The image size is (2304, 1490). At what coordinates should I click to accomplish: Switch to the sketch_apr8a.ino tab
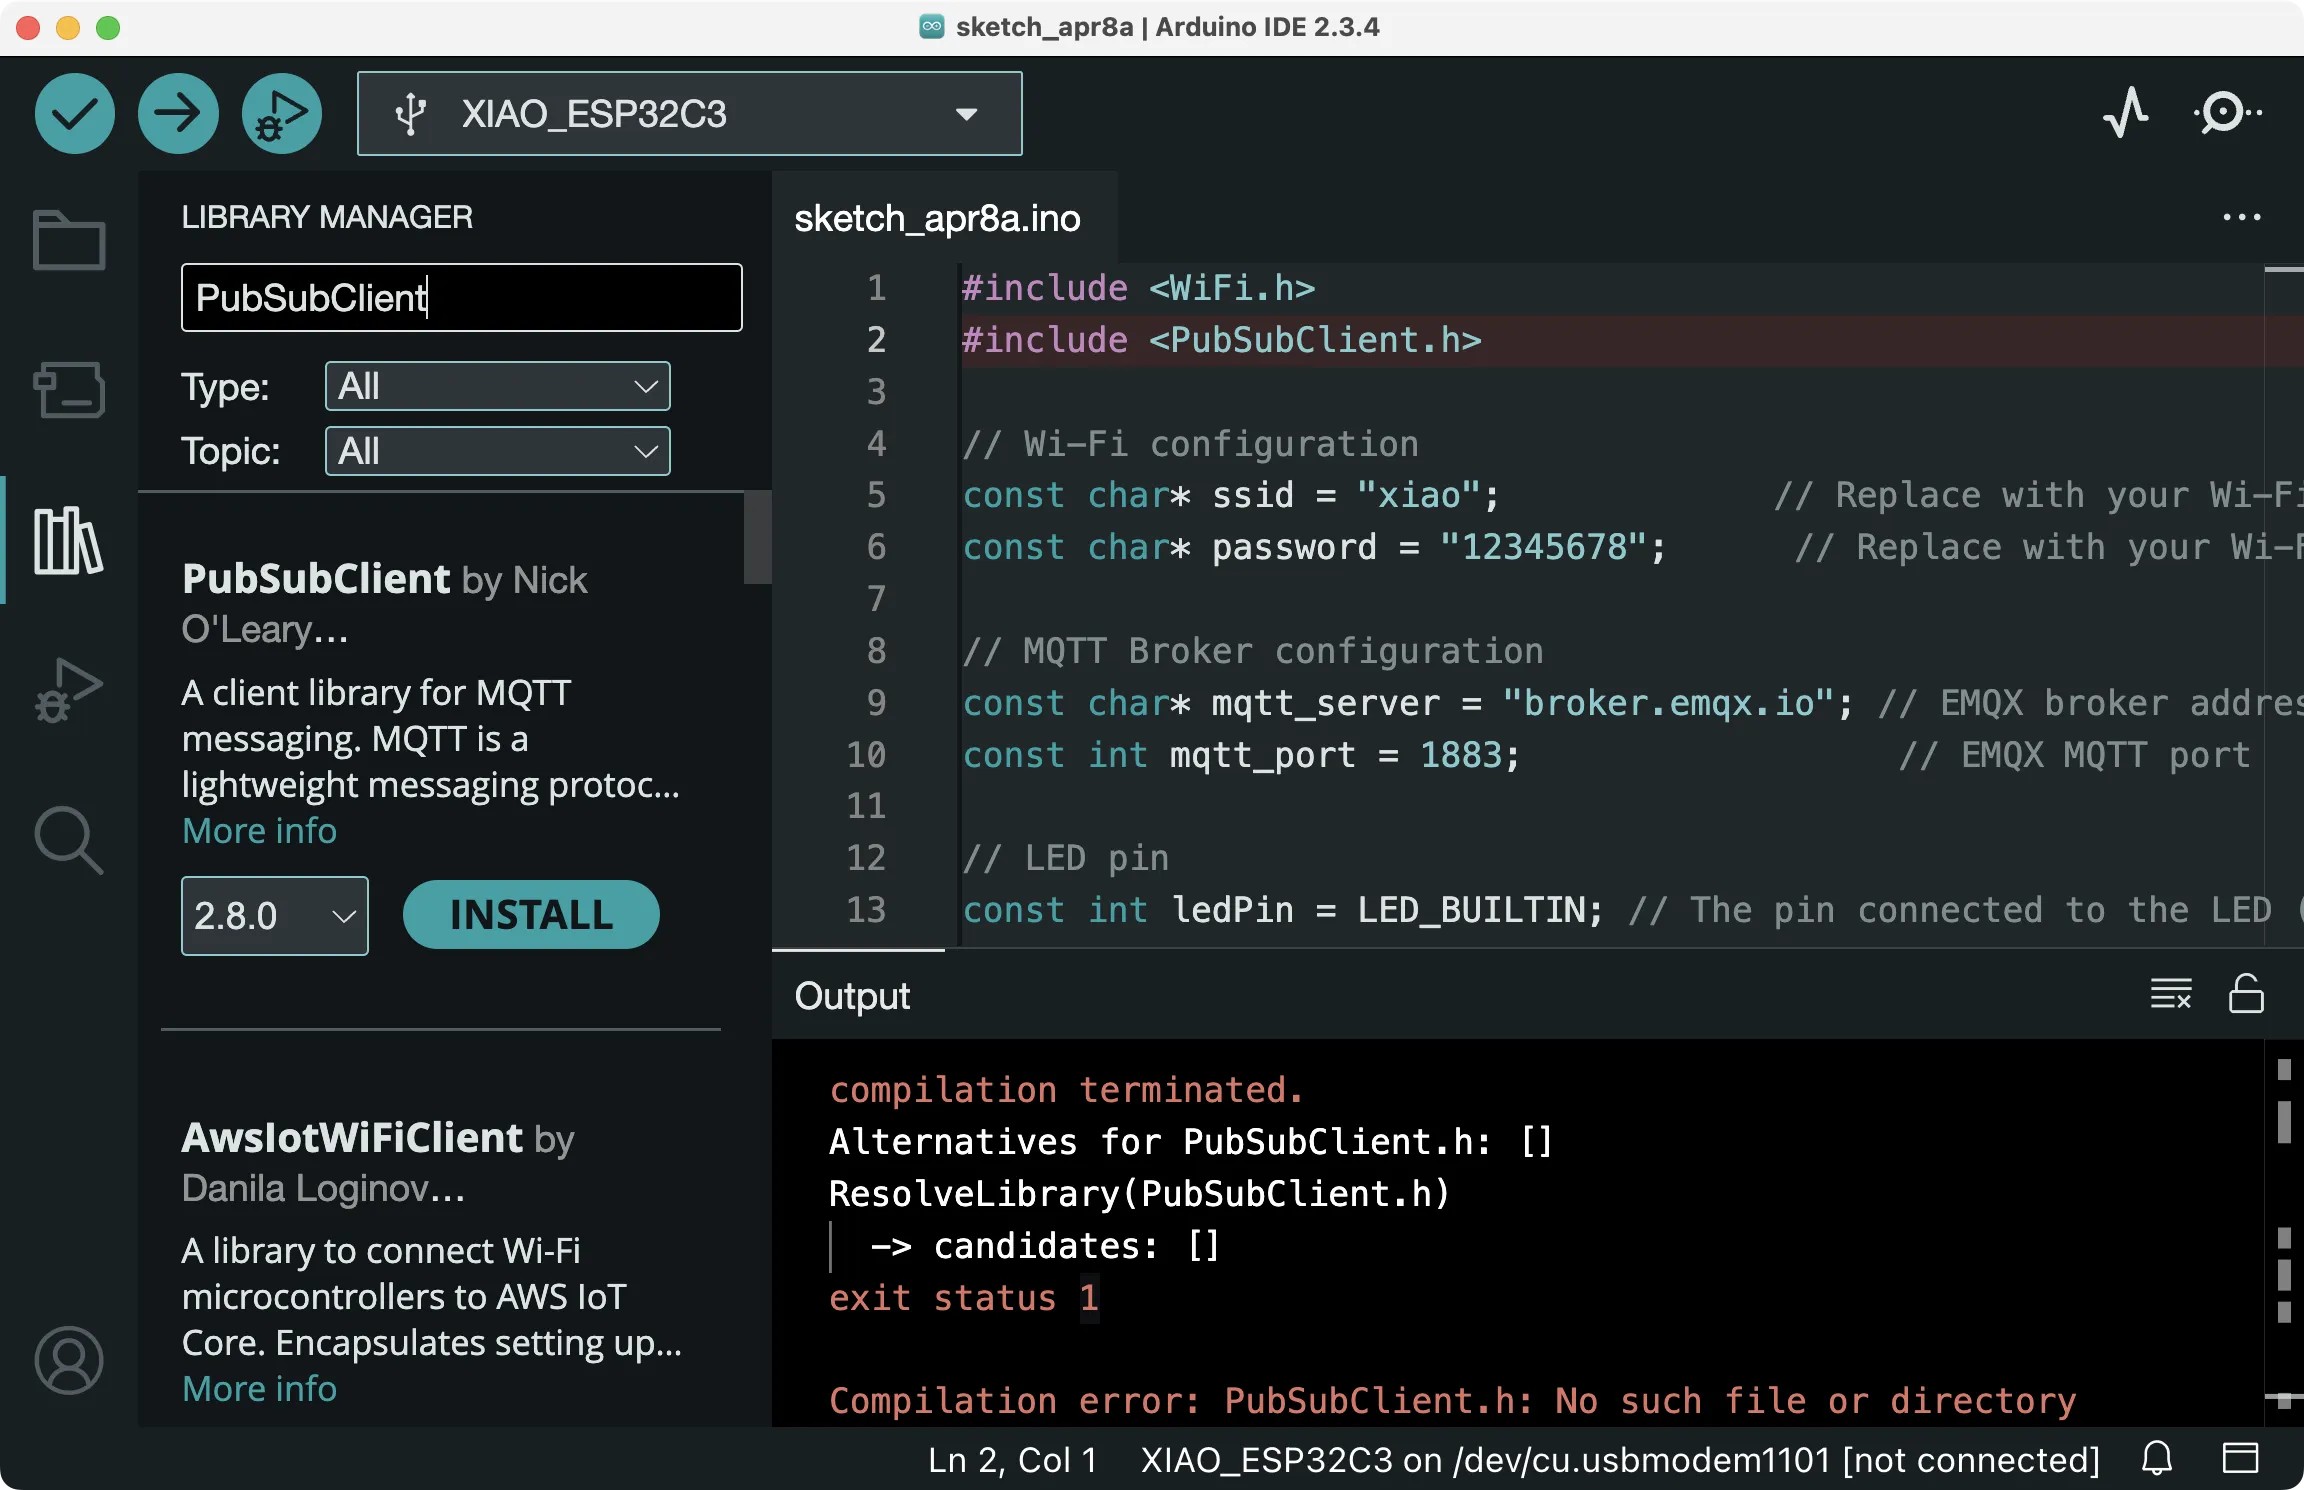pyautogui.click(x=937, y=218)
